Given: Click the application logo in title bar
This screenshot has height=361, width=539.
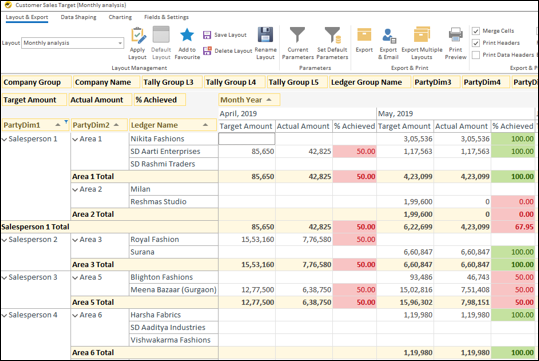Looking at the screenshot, I should (x=8, y=5).
